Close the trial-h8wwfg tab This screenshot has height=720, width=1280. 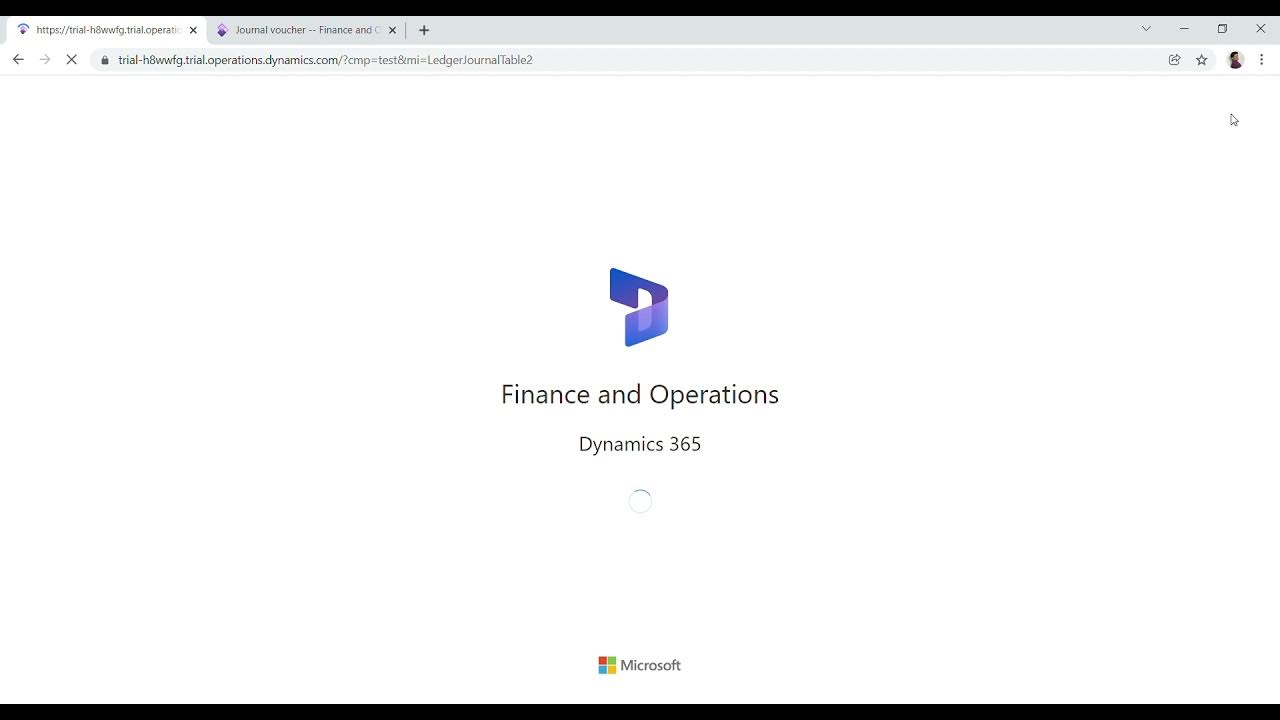(x=193, y=30)
